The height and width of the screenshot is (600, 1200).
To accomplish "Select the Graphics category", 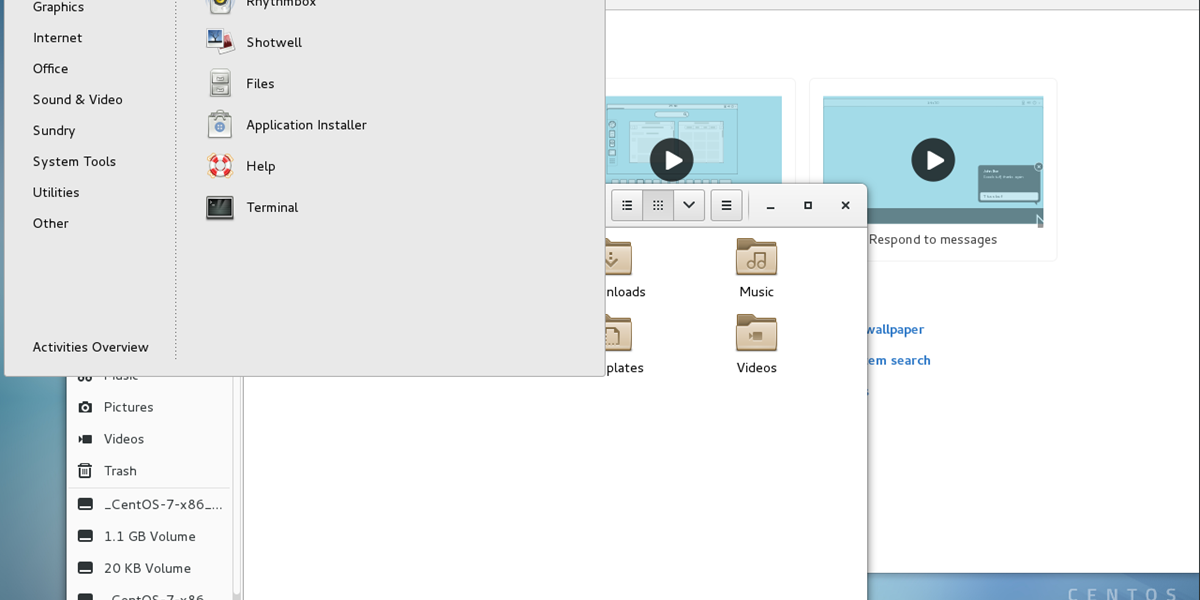I will (x=58, y=7).
